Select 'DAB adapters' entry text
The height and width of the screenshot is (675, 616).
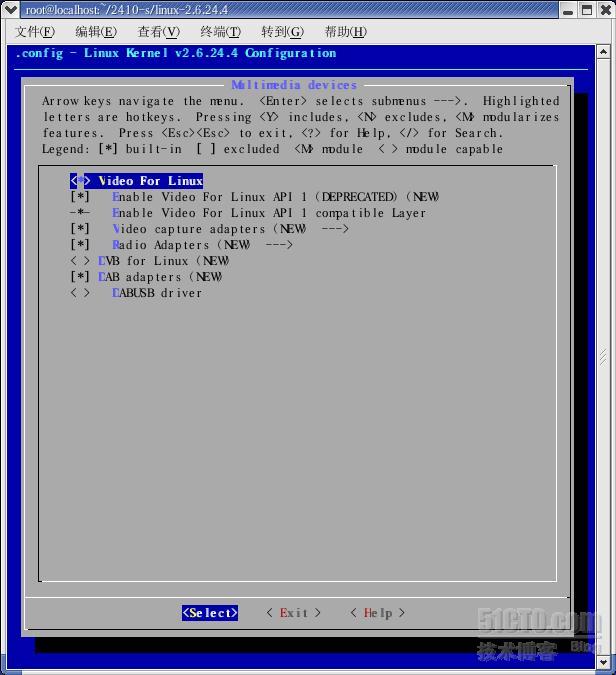pos(140,277)
